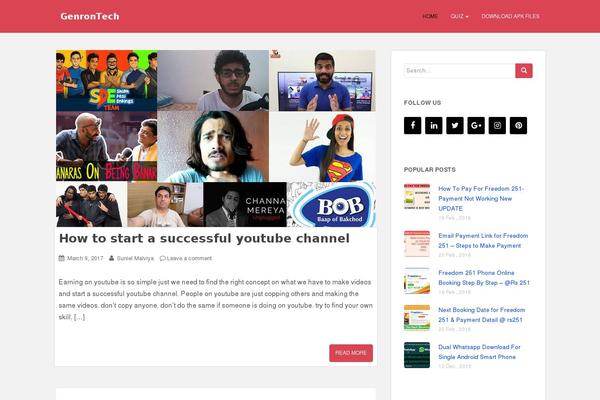The height and width of the screenshot is (400, 600).
Task: Click thumbnail of How To Pay For Freedom 251
Action: click(417, 197)
